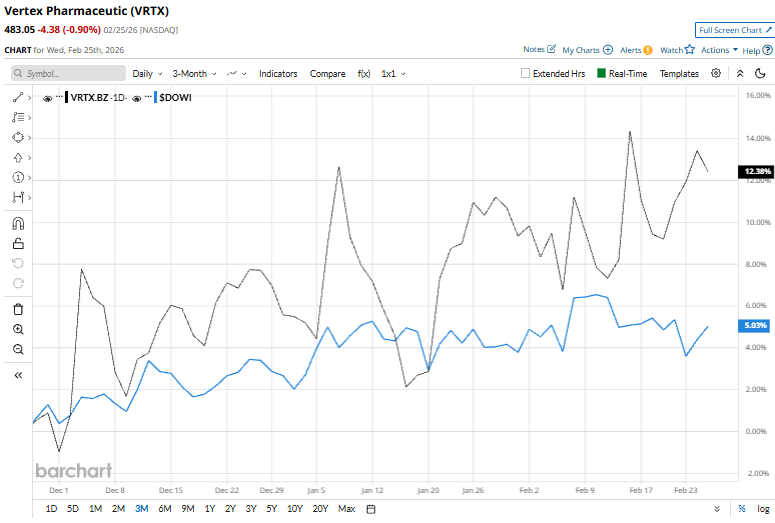
Task: Open the f(x) expressions menu
Action: coord(364,74)
